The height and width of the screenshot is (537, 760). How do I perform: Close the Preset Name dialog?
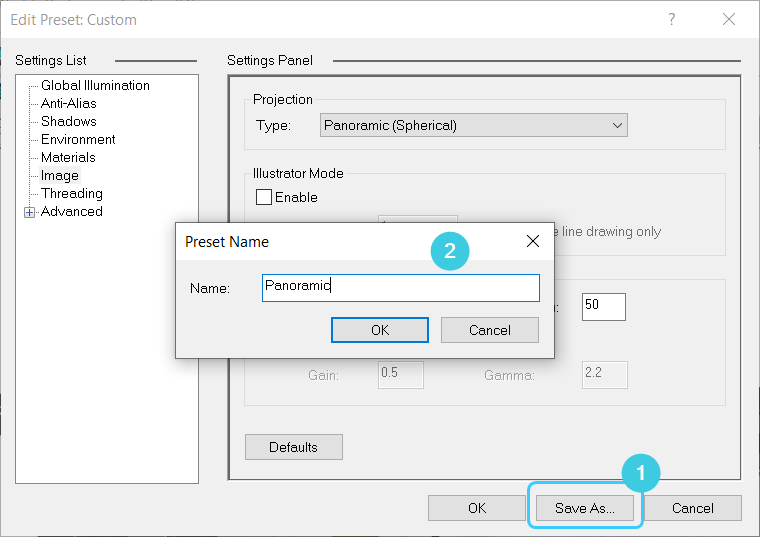coord(533,241)
